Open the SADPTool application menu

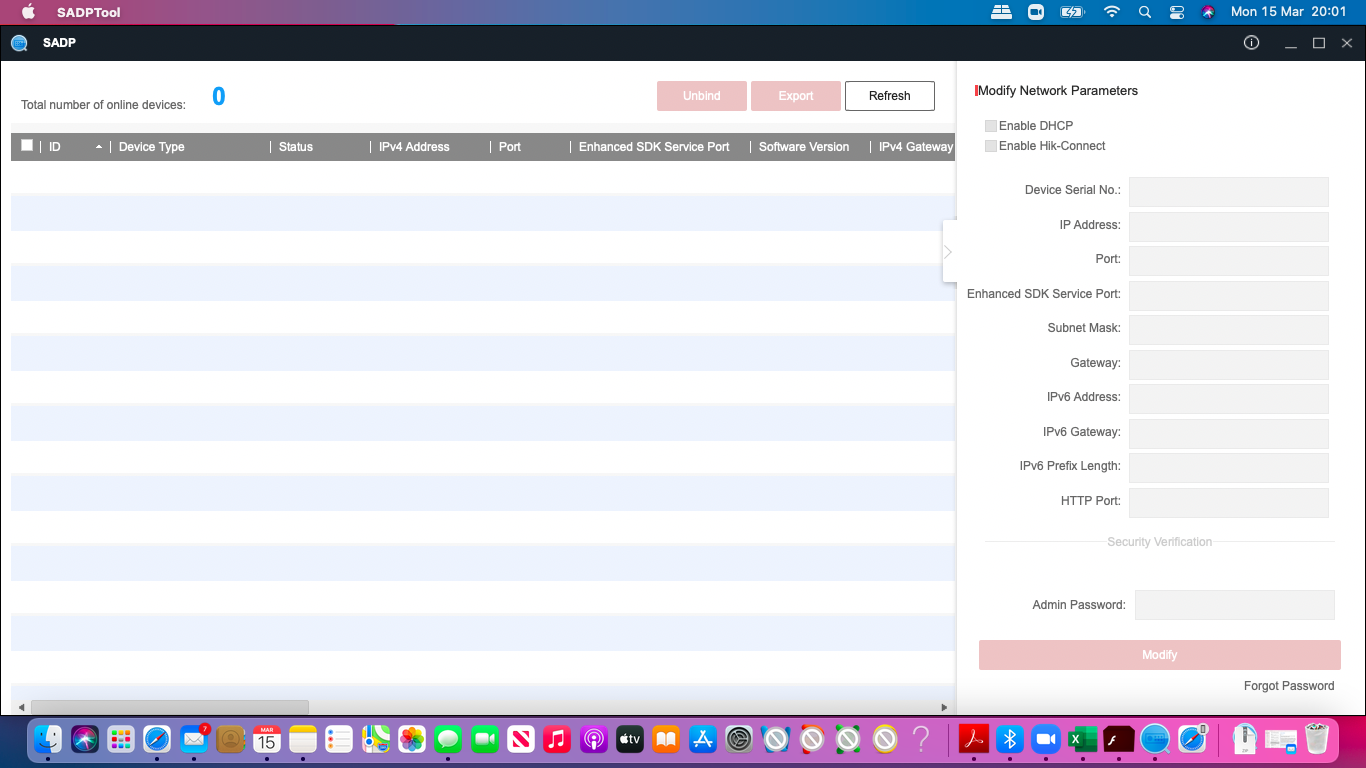89,12
